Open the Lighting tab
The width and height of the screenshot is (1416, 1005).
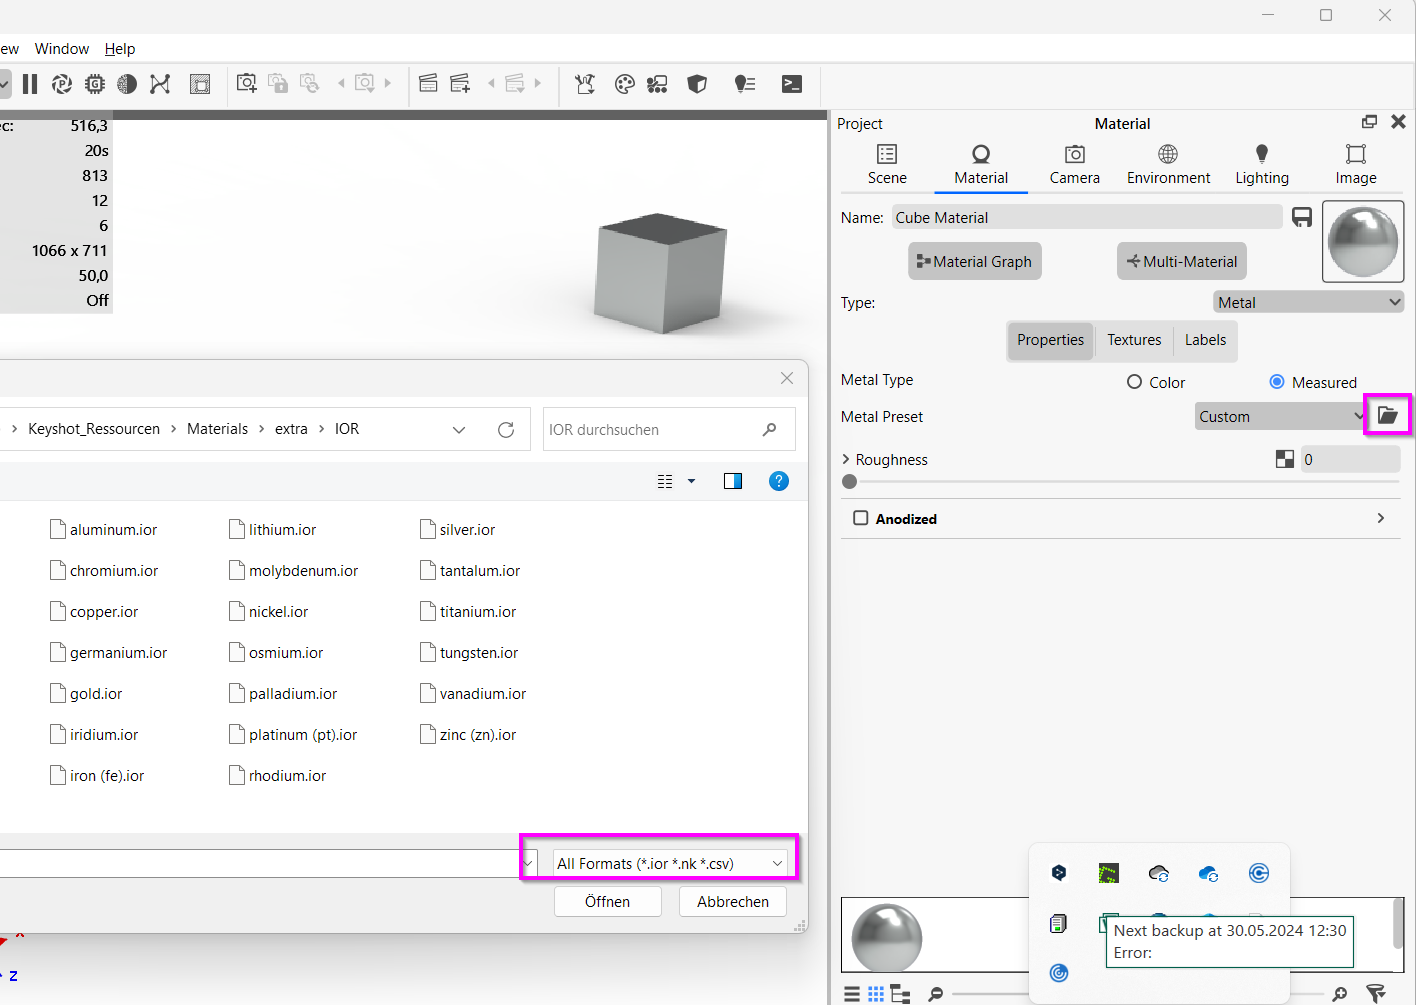point(1262,165)
